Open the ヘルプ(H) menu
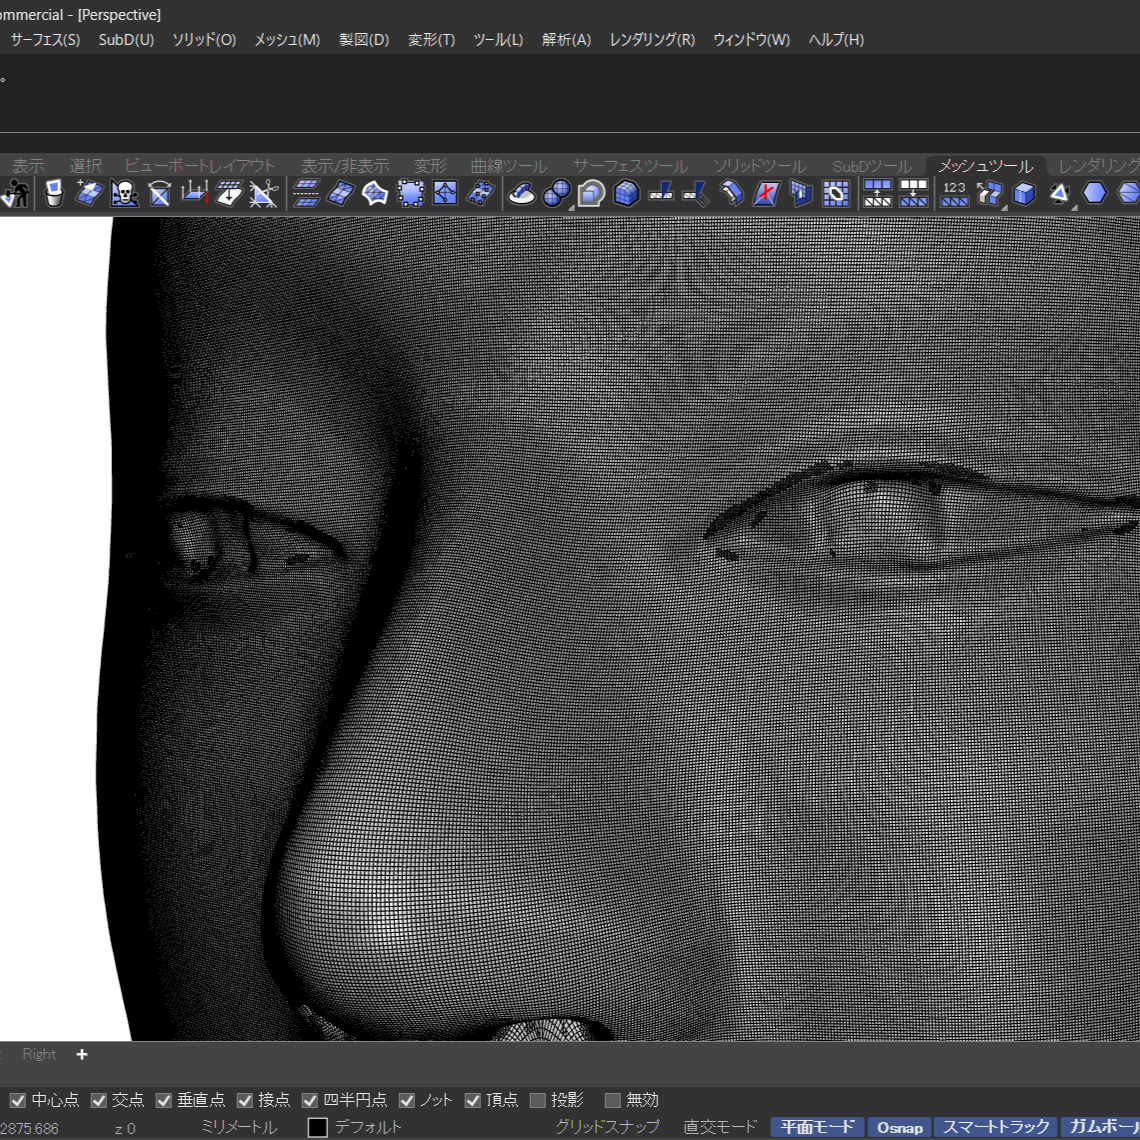The image size is (1140, 1140). pyautogui.click(x=836, y=40)
